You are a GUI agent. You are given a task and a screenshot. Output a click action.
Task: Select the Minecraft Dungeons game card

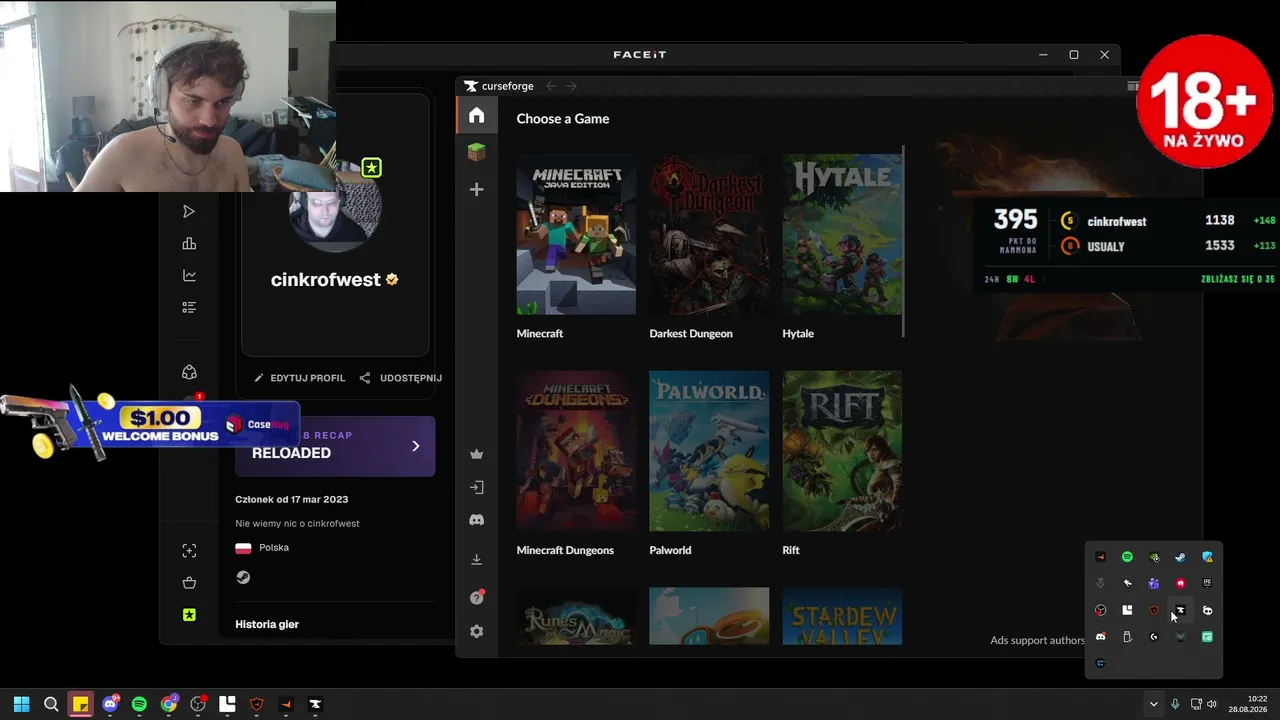pos(576,464)
